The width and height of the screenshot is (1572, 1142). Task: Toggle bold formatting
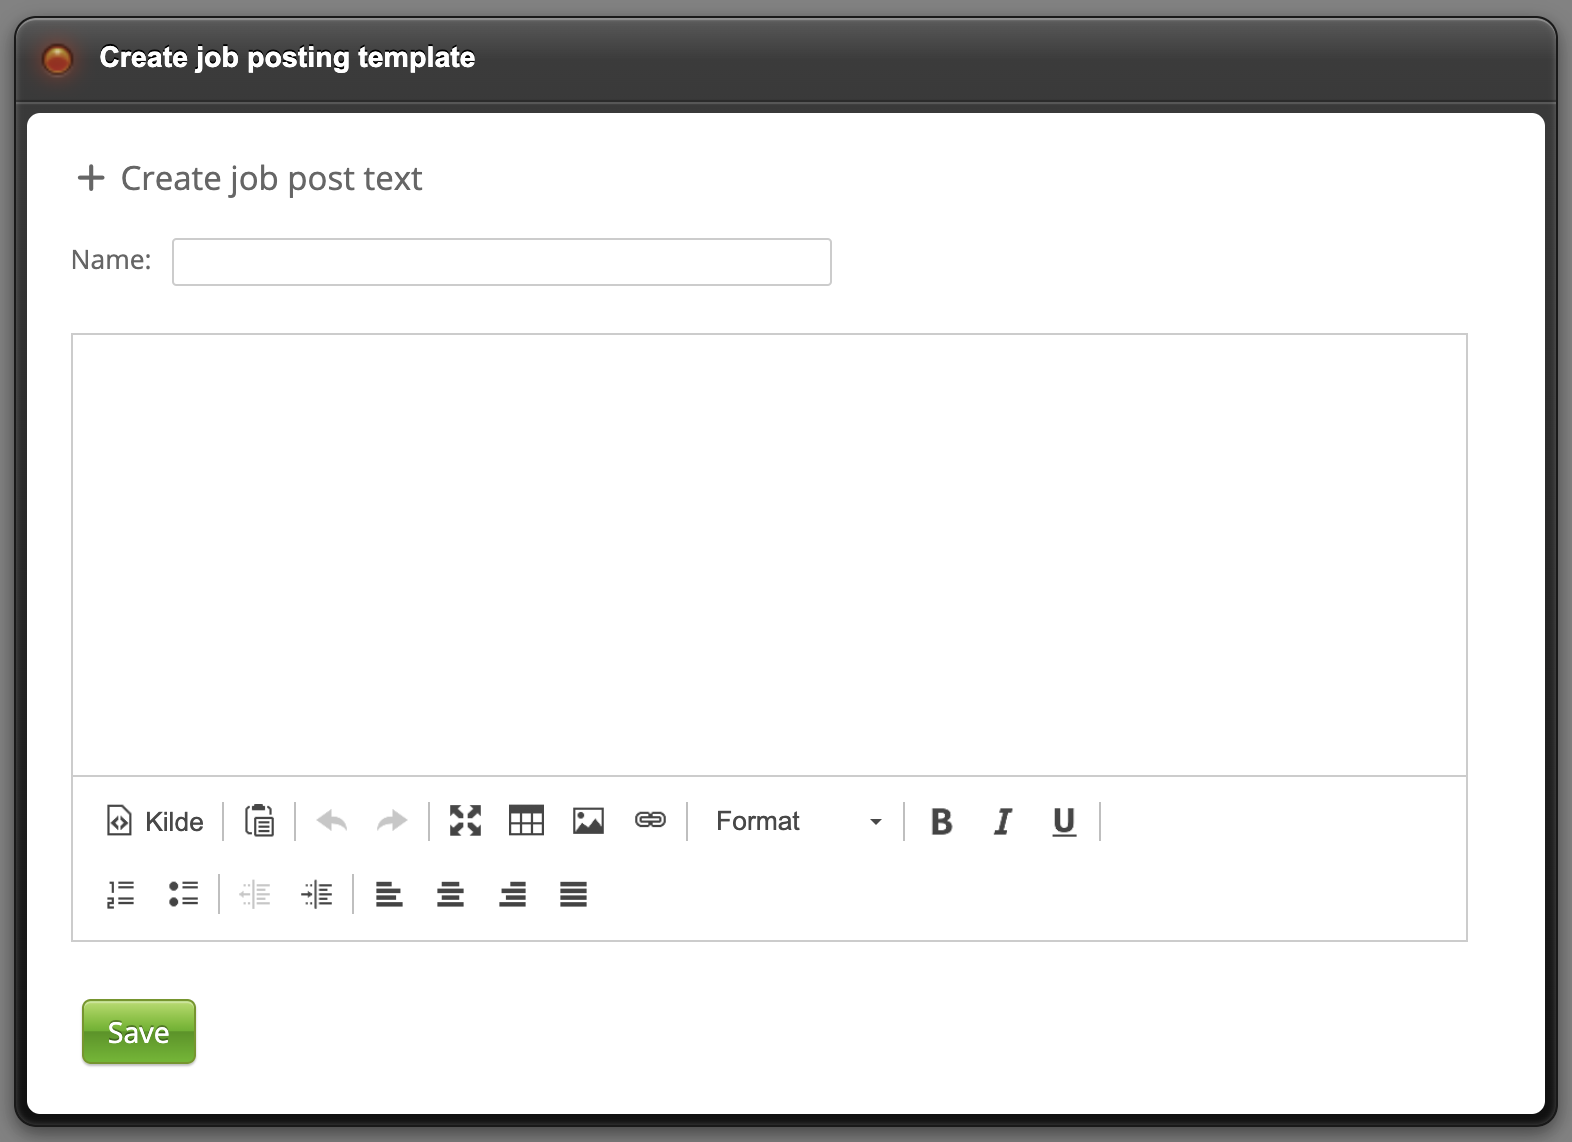[x=941, y=821]
